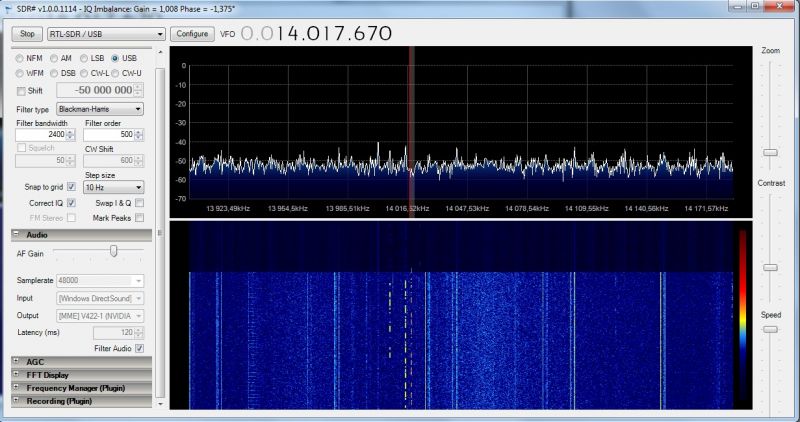The height and width of the screenshot is (422, 800).
Task: Open the Filter type dropdown
Action: click(x=100, y=109)
